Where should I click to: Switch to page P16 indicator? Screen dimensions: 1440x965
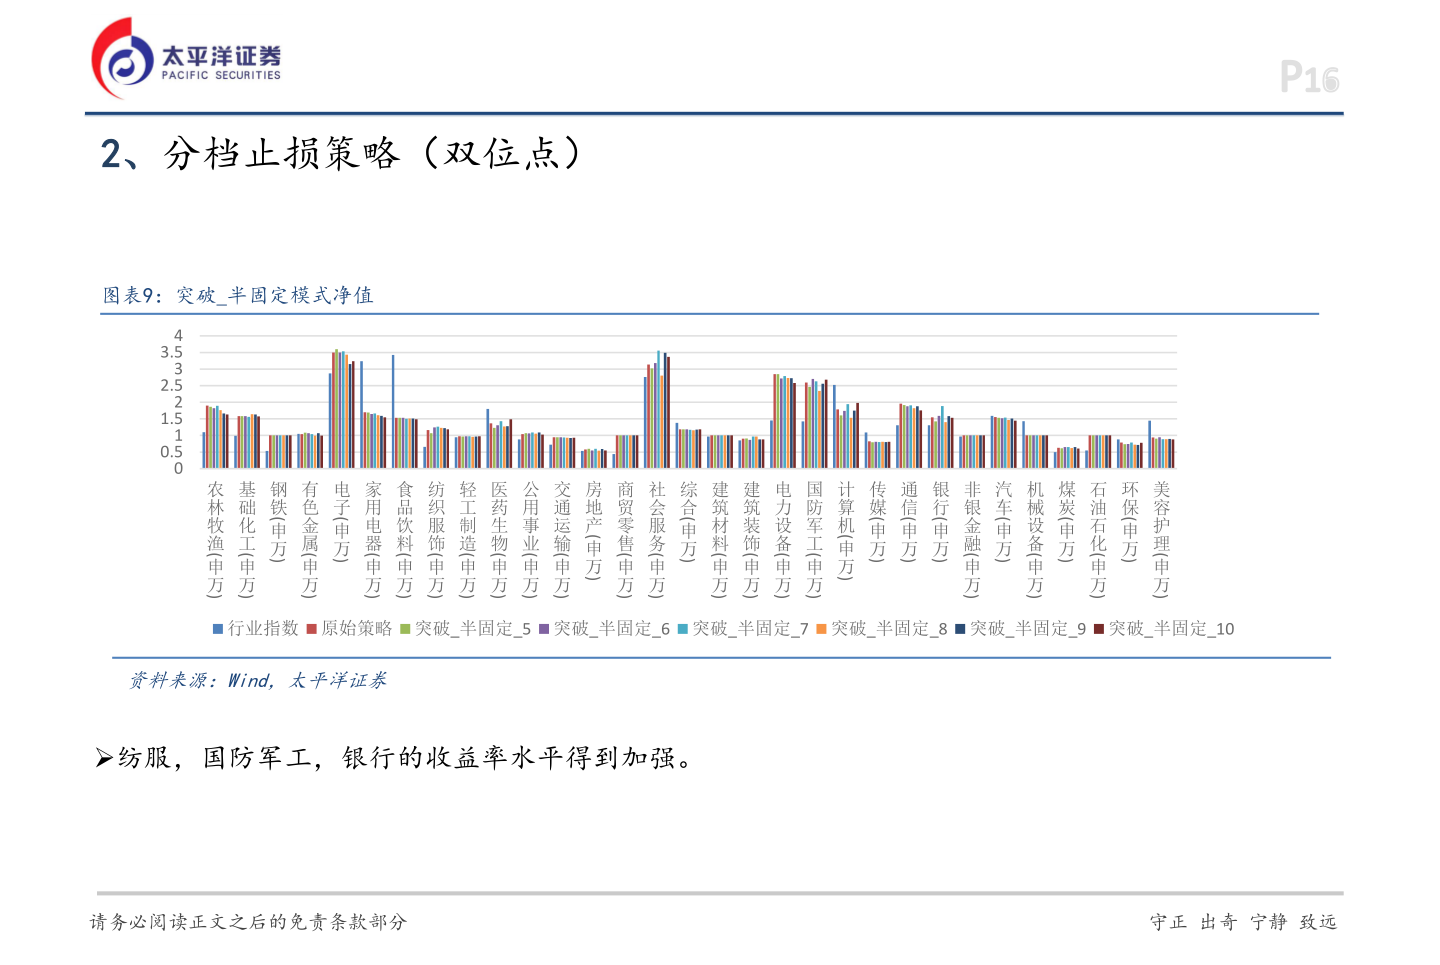tap(1310, 77)
